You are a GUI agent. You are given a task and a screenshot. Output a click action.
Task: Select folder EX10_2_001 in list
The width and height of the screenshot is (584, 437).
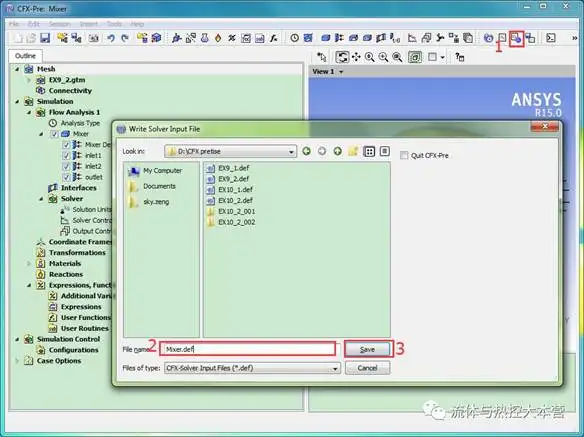click(231, 211)
